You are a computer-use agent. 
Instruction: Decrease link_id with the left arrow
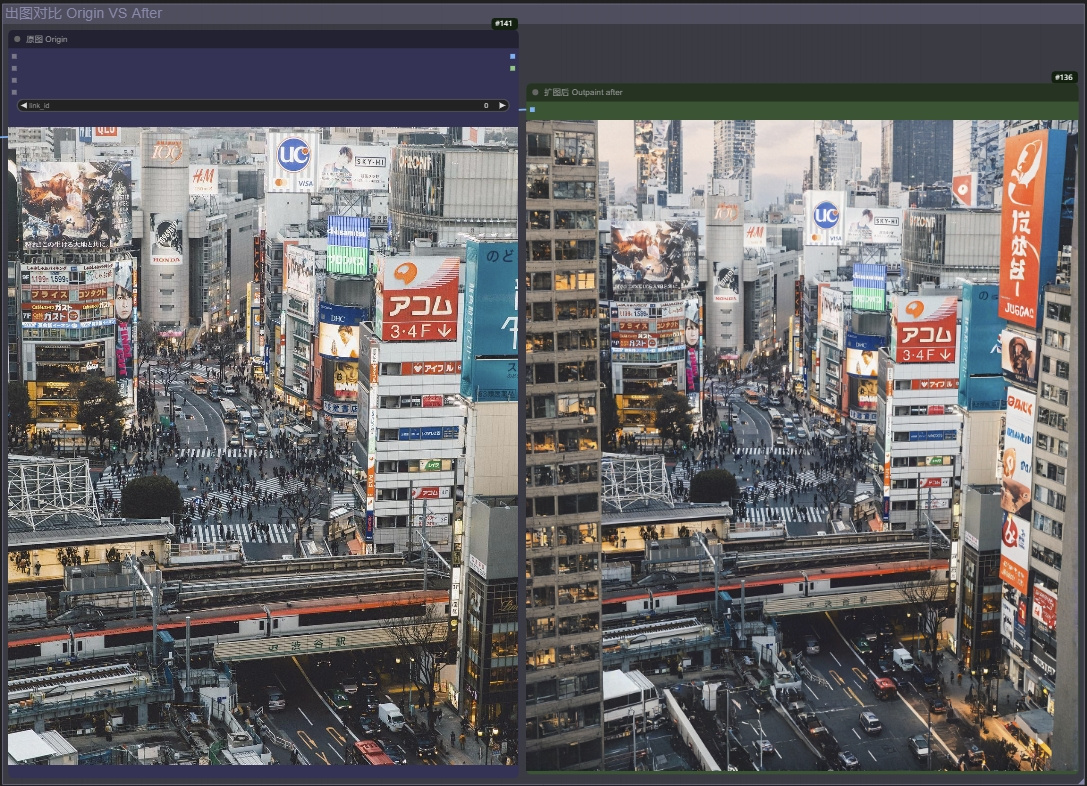click(24, 105)
